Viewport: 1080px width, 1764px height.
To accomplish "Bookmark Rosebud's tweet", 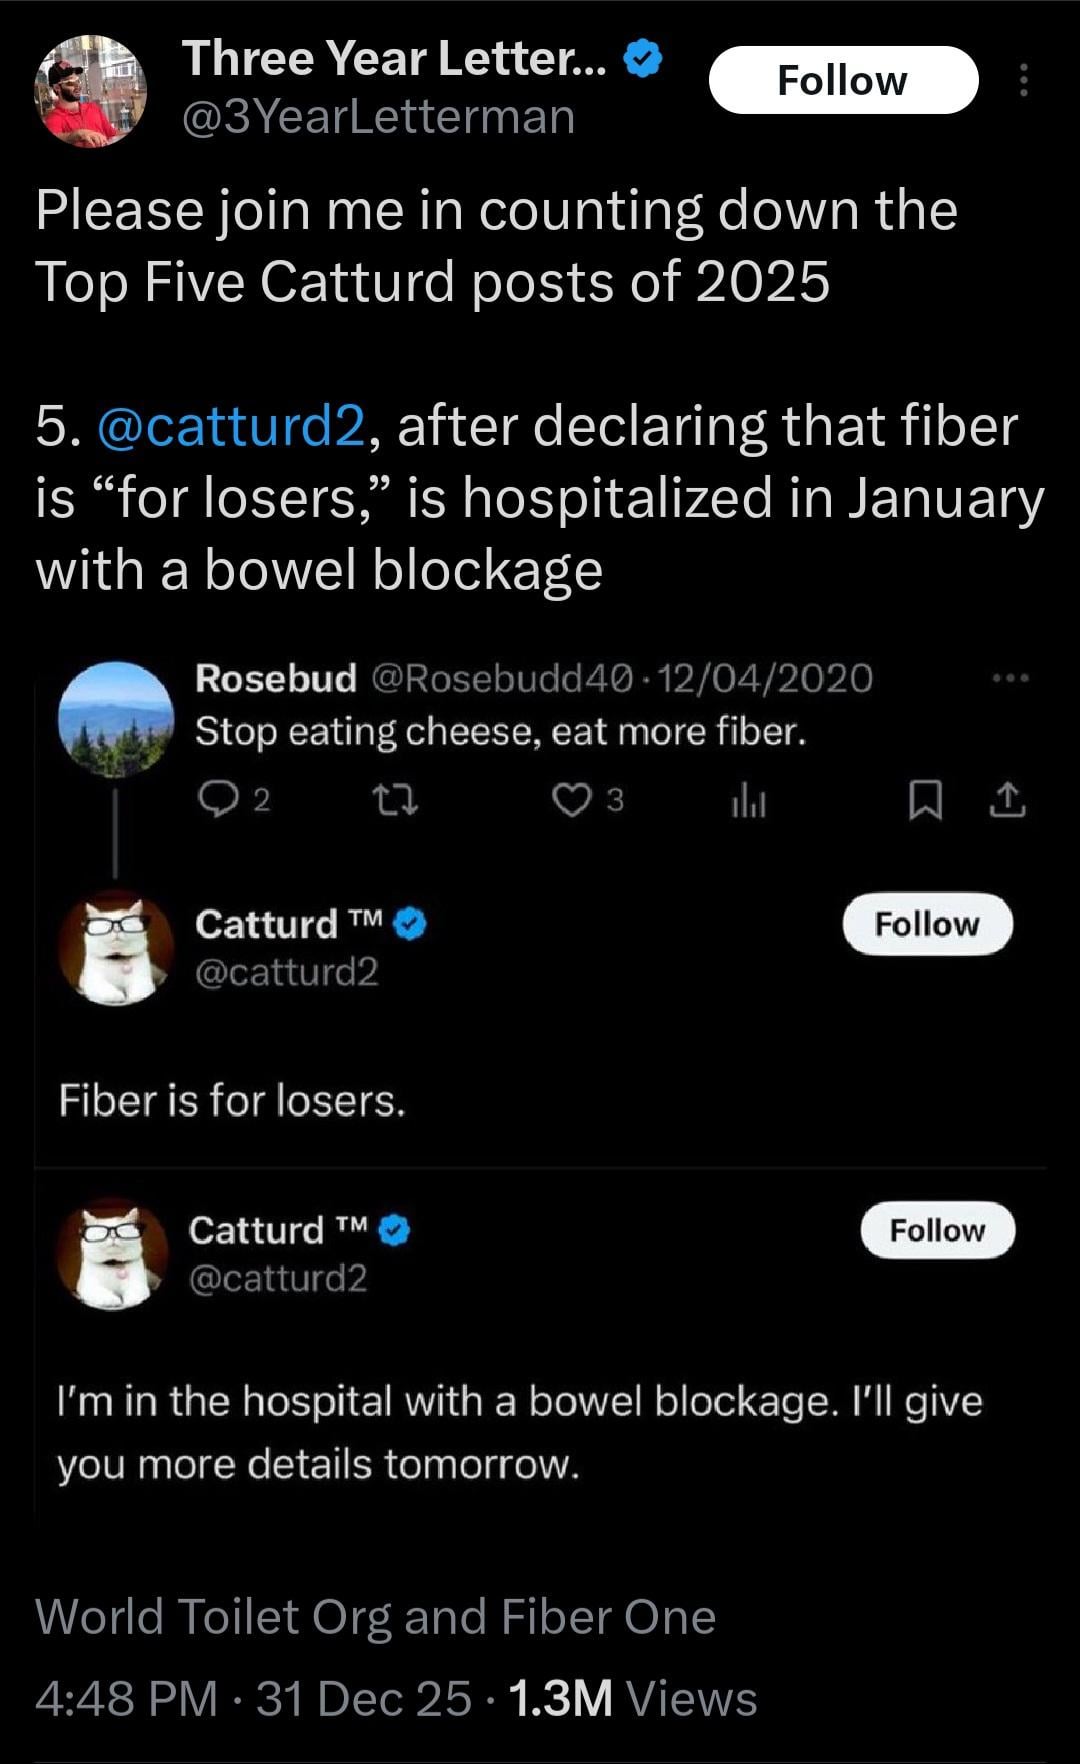I will coord(925,800).
